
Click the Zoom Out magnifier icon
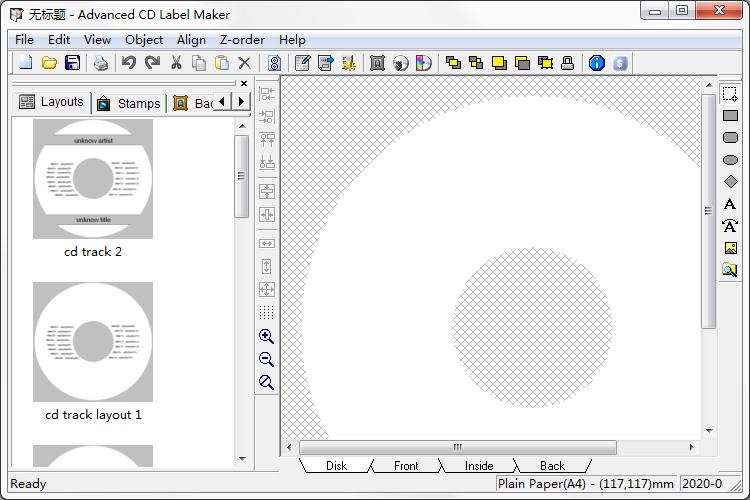(x=266, y=360)
